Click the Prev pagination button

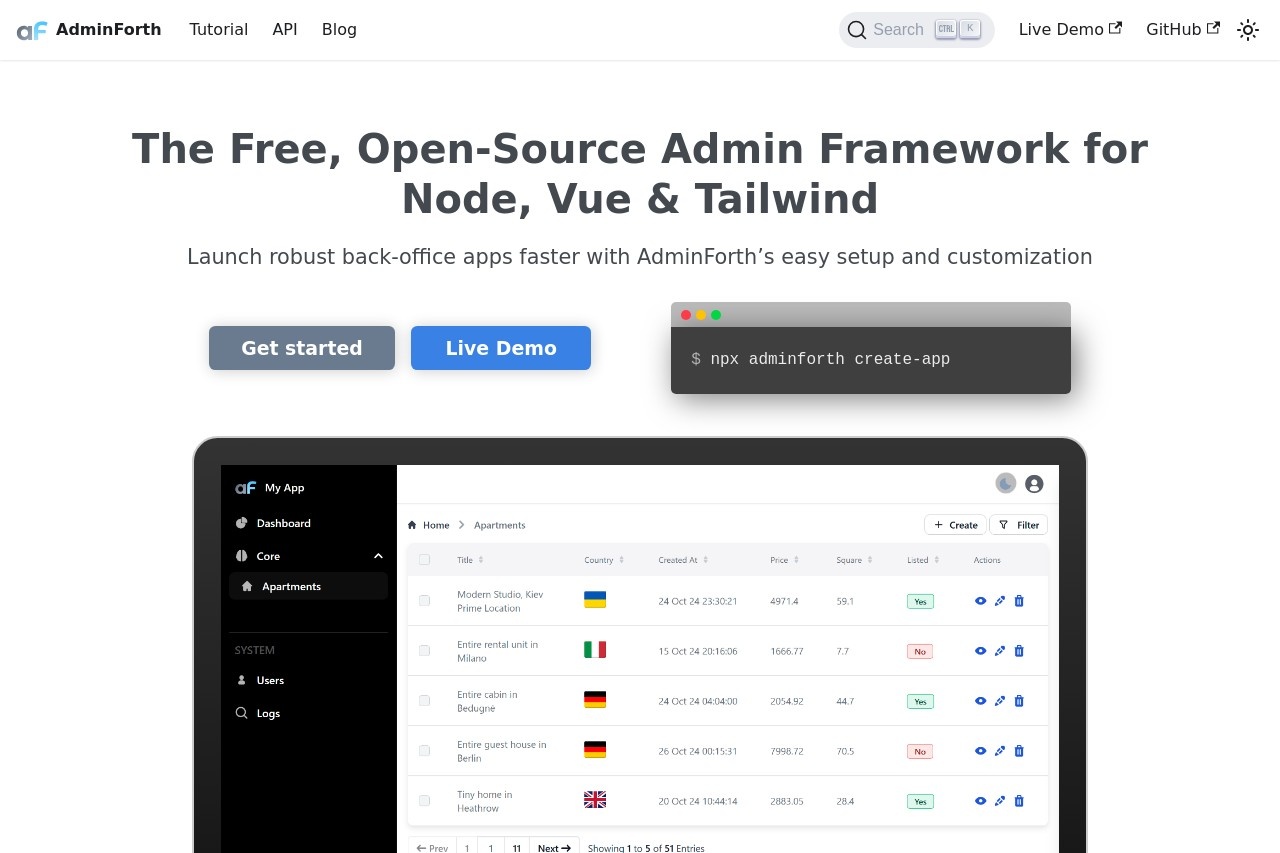pos(432,847)
